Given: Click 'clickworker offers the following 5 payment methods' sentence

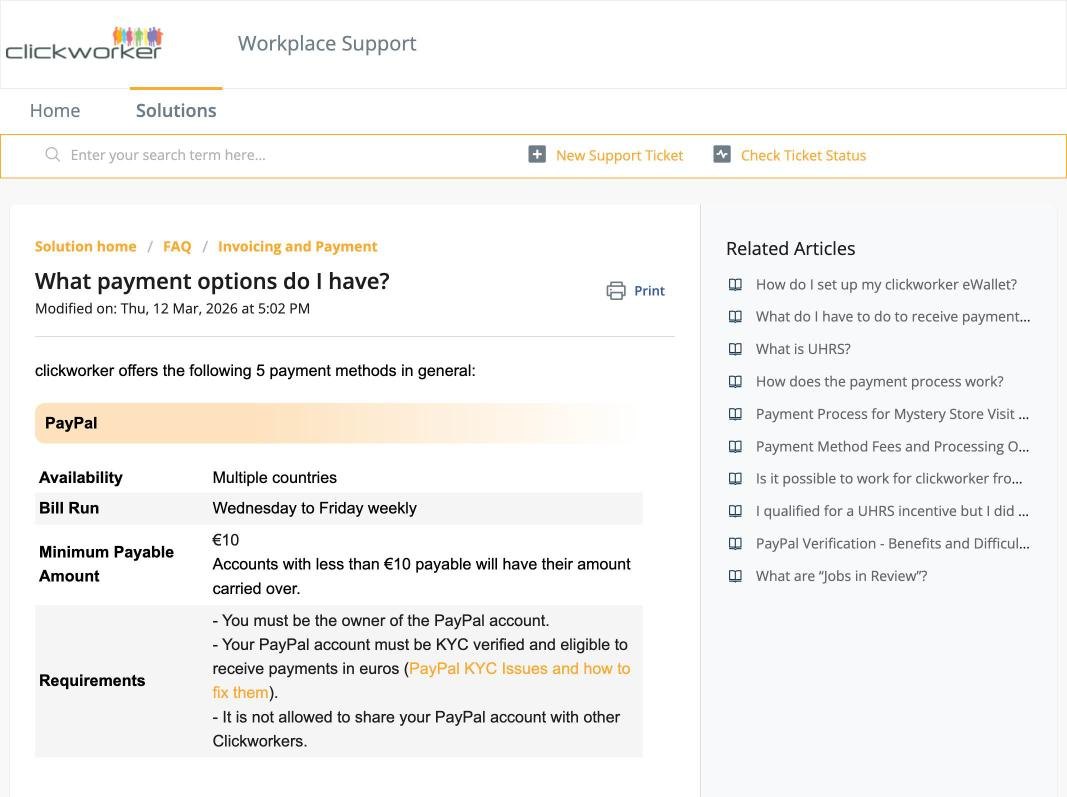Looking at the screenshot, I should coord(255,371).
